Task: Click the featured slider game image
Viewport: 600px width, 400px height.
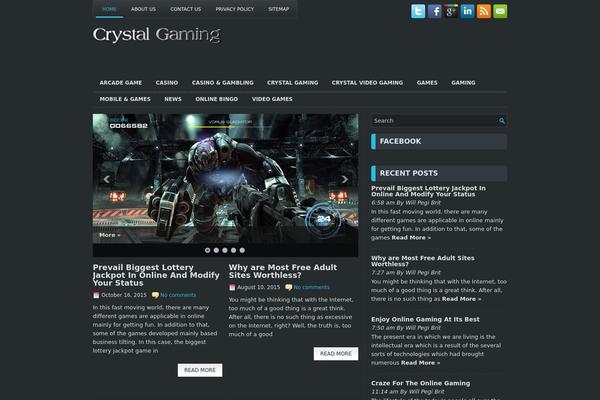Action: coord(225,178)
